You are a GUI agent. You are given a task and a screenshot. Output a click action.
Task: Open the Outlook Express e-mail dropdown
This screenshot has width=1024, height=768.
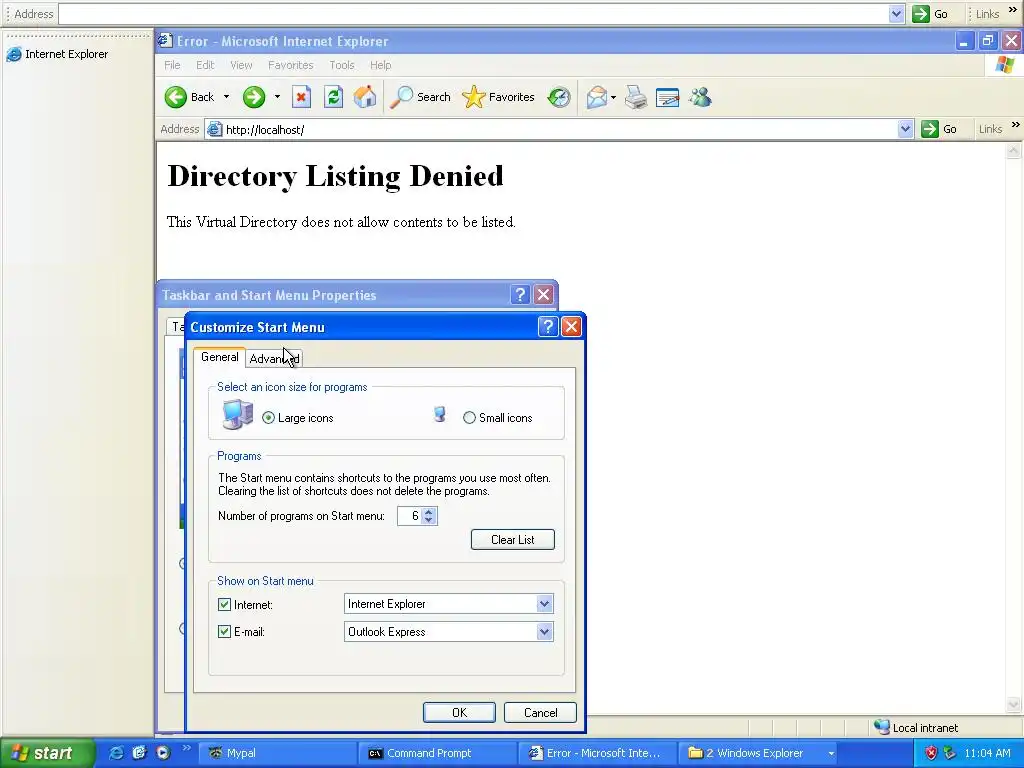[x=544, y=632]
